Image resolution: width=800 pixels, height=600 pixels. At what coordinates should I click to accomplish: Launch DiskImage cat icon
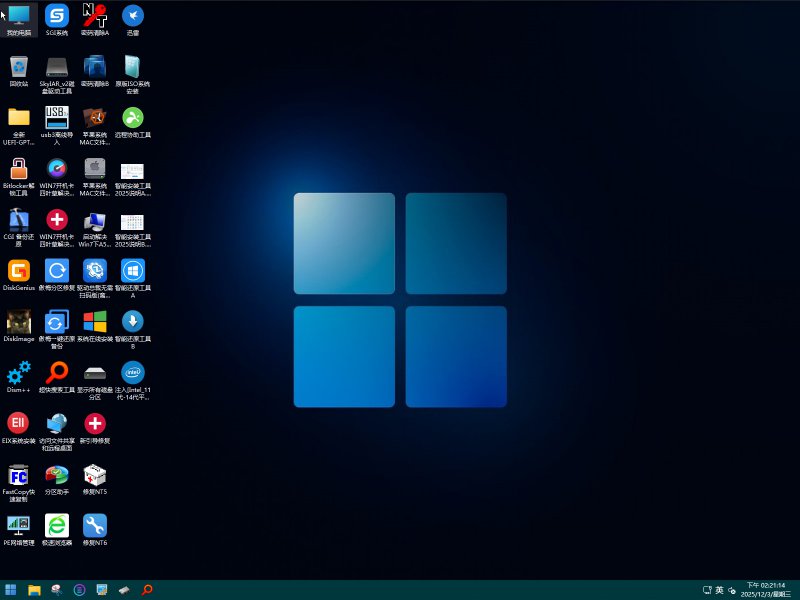[19, 326]
